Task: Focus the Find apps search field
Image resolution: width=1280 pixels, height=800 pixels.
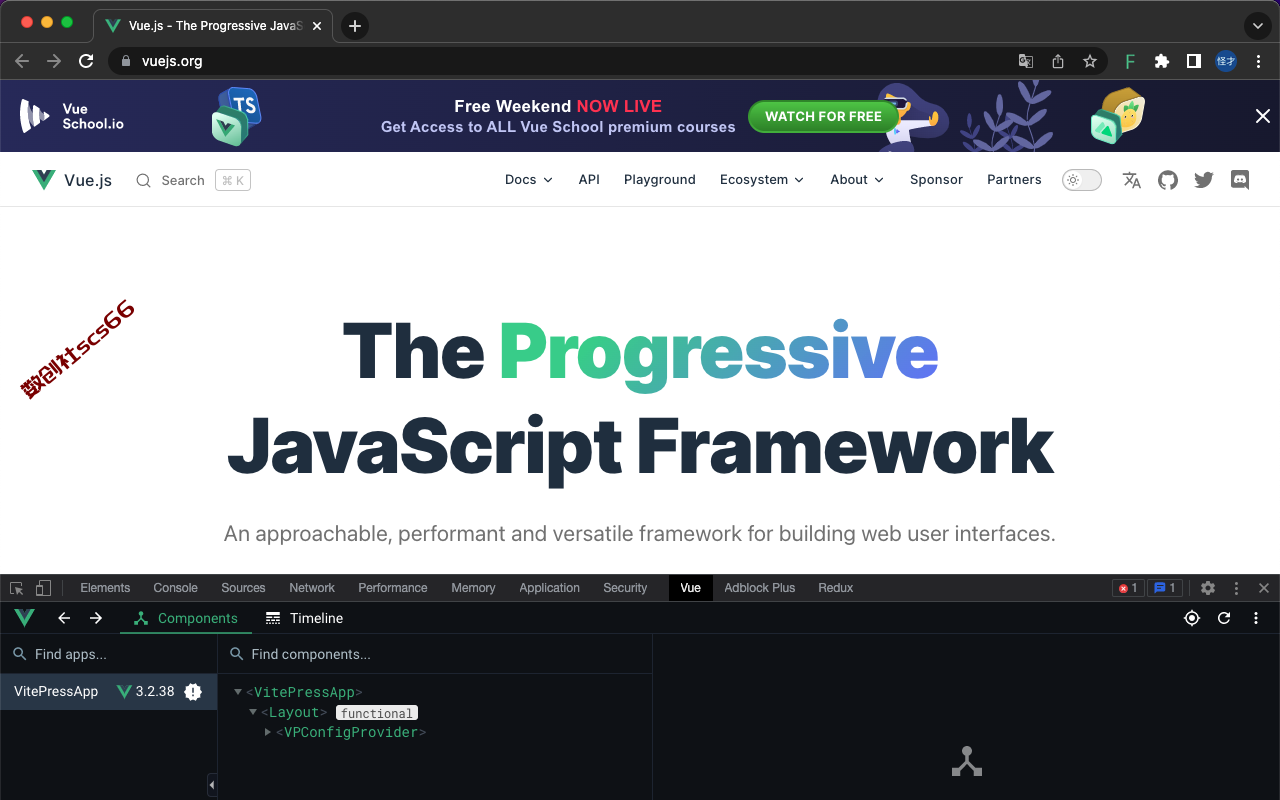Action: (108, 654)
